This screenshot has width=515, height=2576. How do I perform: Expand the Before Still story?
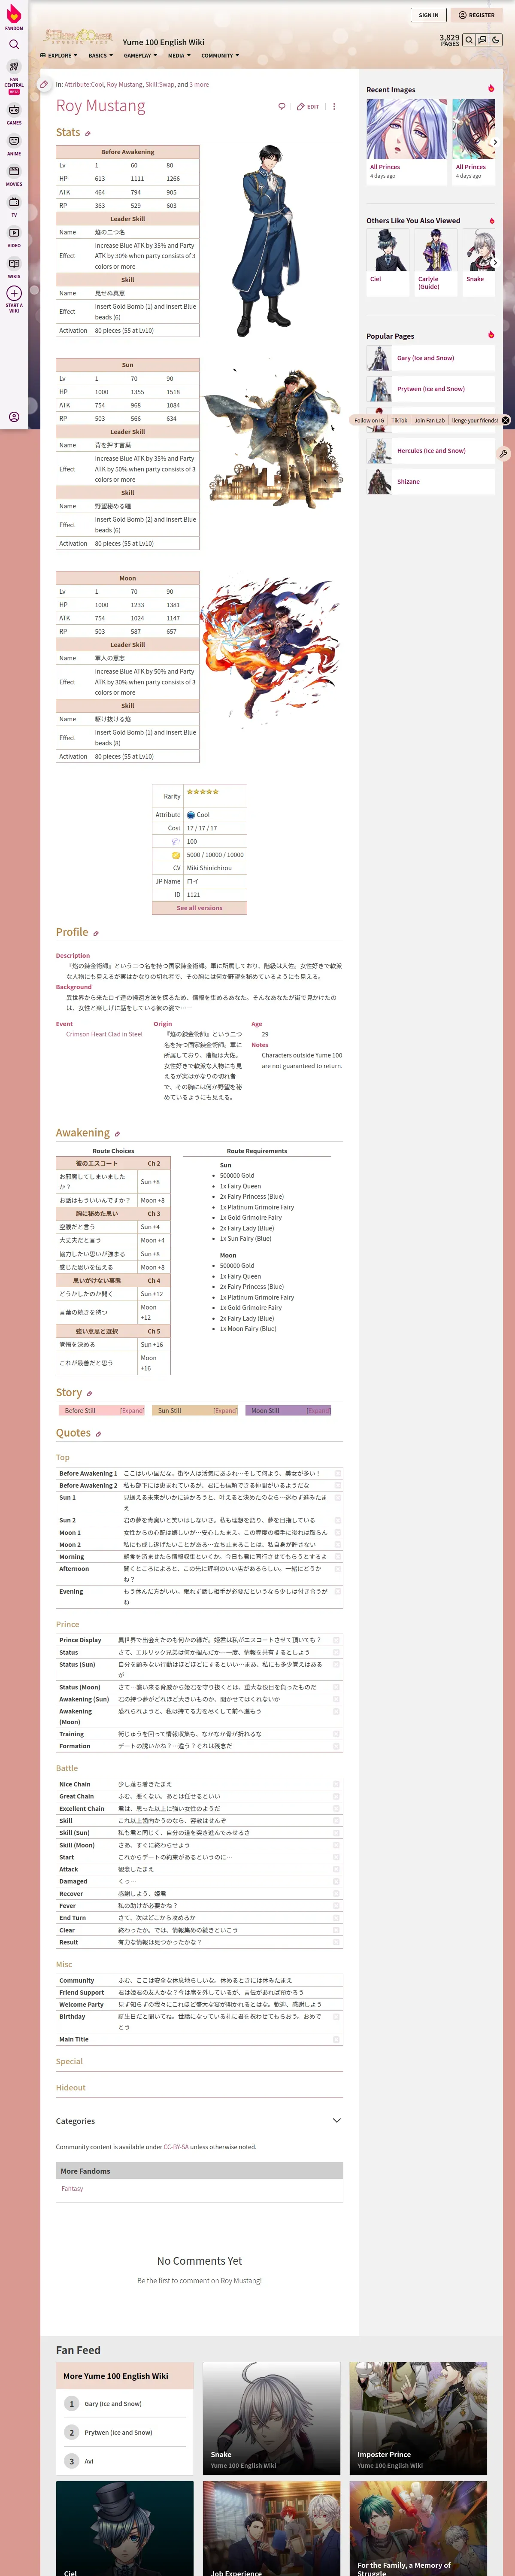click(x=132, y=1411)
